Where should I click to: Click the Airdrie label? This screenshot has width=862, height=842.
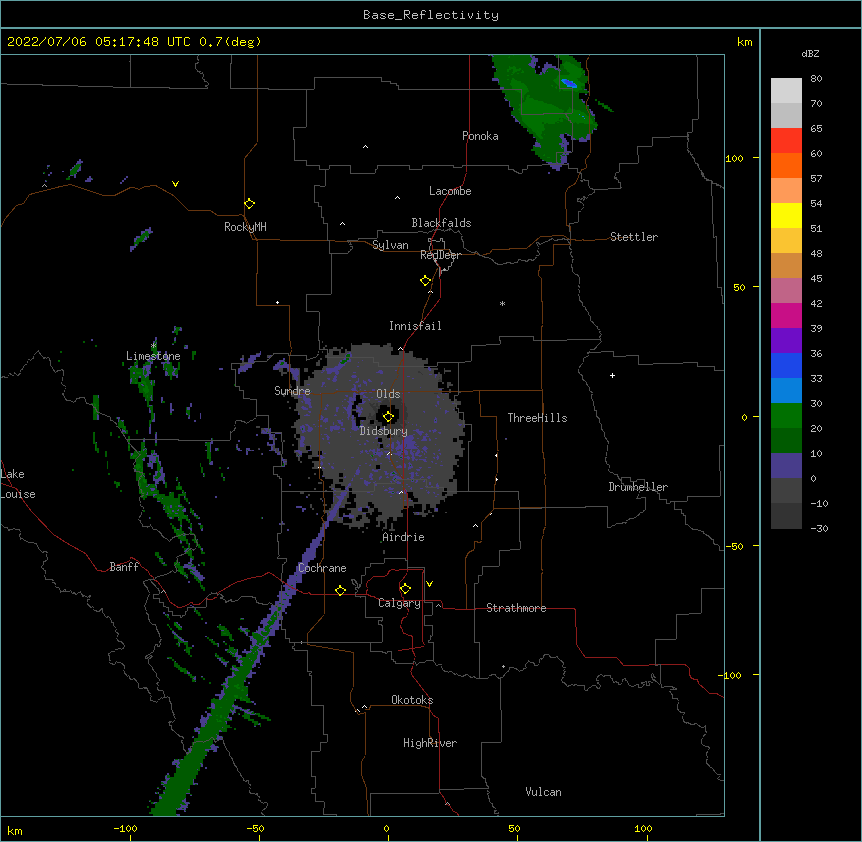403,537
